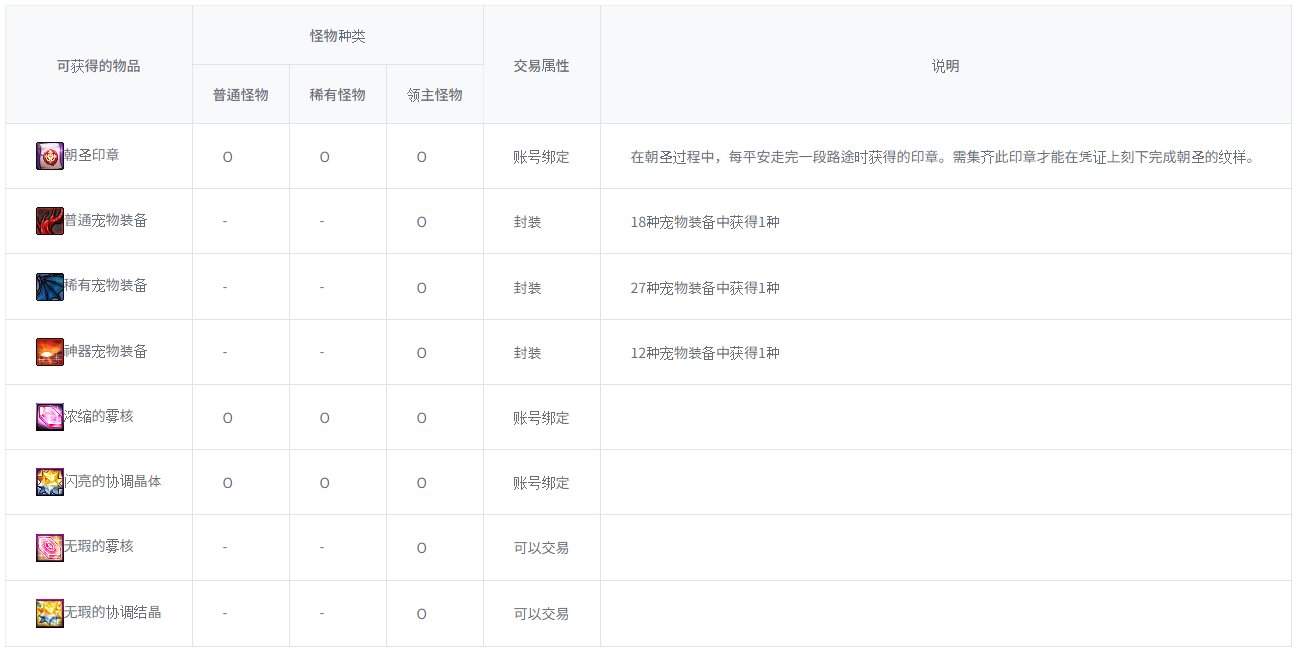
Task: Click the 朝圣印章 item icon
Action: click(x=49, y=156)
